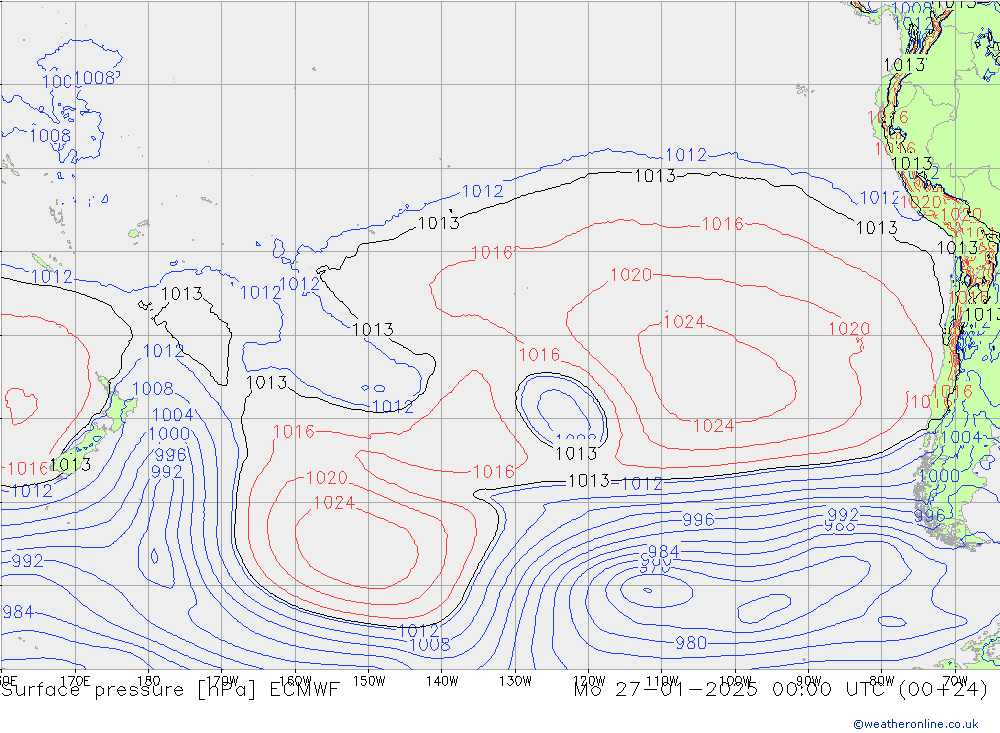Click the black 1013 label beside the blue 1012 near 120W
Screen dimensions: 1000x733
[589, 480]
